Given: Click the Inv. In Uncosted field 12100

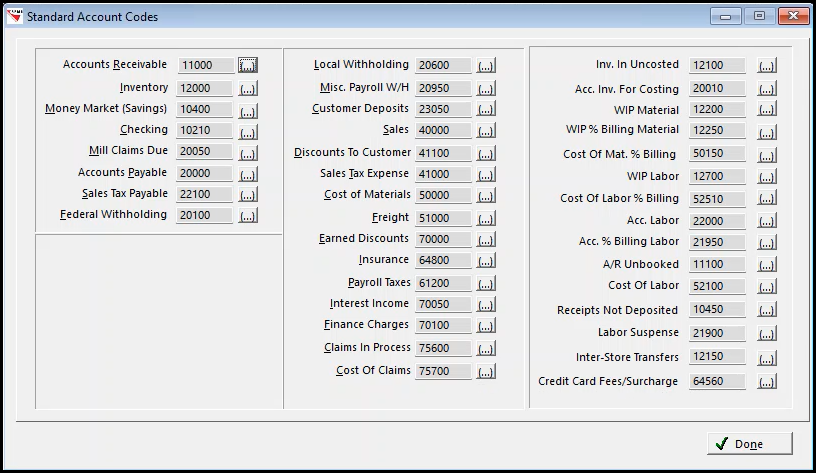Looking at the screenshot, I should point(717,65).
